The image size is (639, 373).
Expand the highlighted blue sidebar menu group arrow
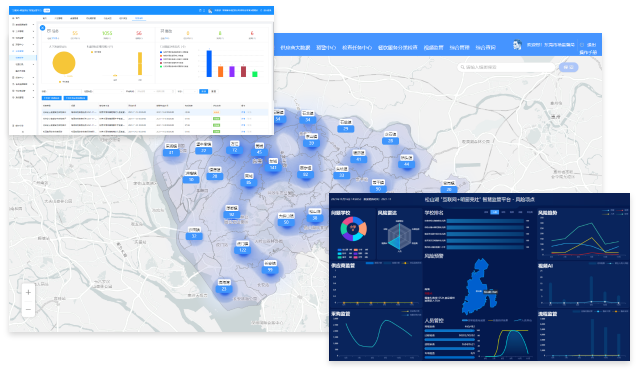[x=33, y=51]
